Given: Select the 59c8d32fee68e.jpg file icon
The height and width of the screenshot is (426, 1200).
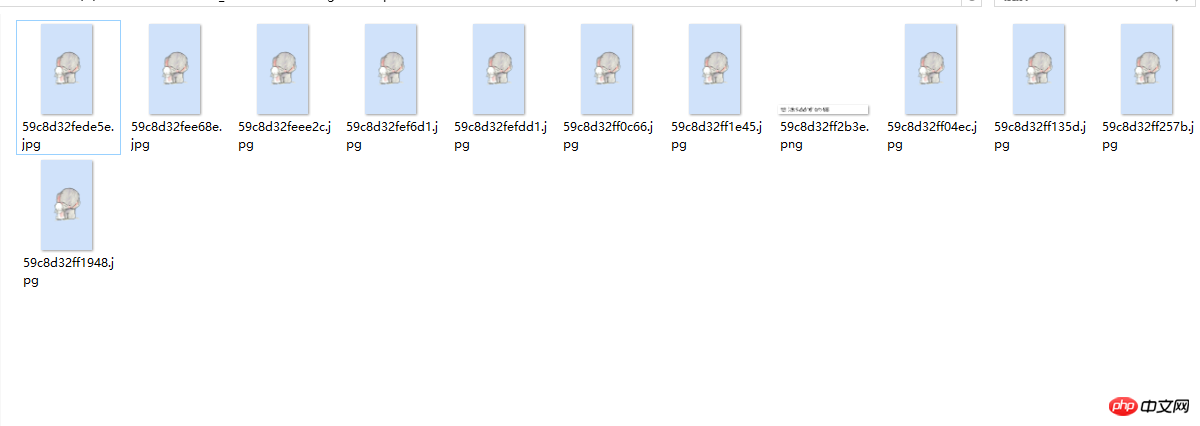Looking at the screenshot, I should coord(175,69).
